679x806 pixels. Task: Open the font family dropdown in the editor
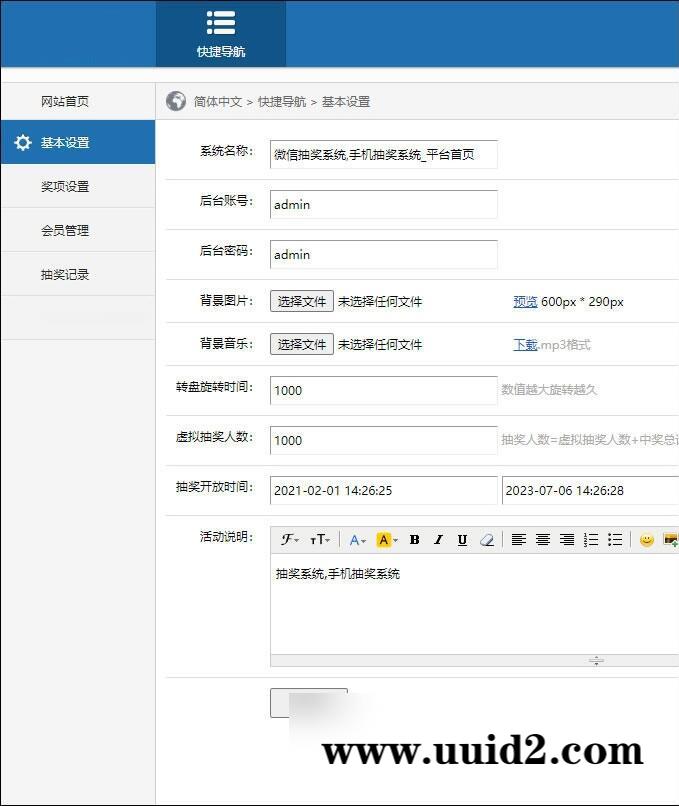pos(290,539)
